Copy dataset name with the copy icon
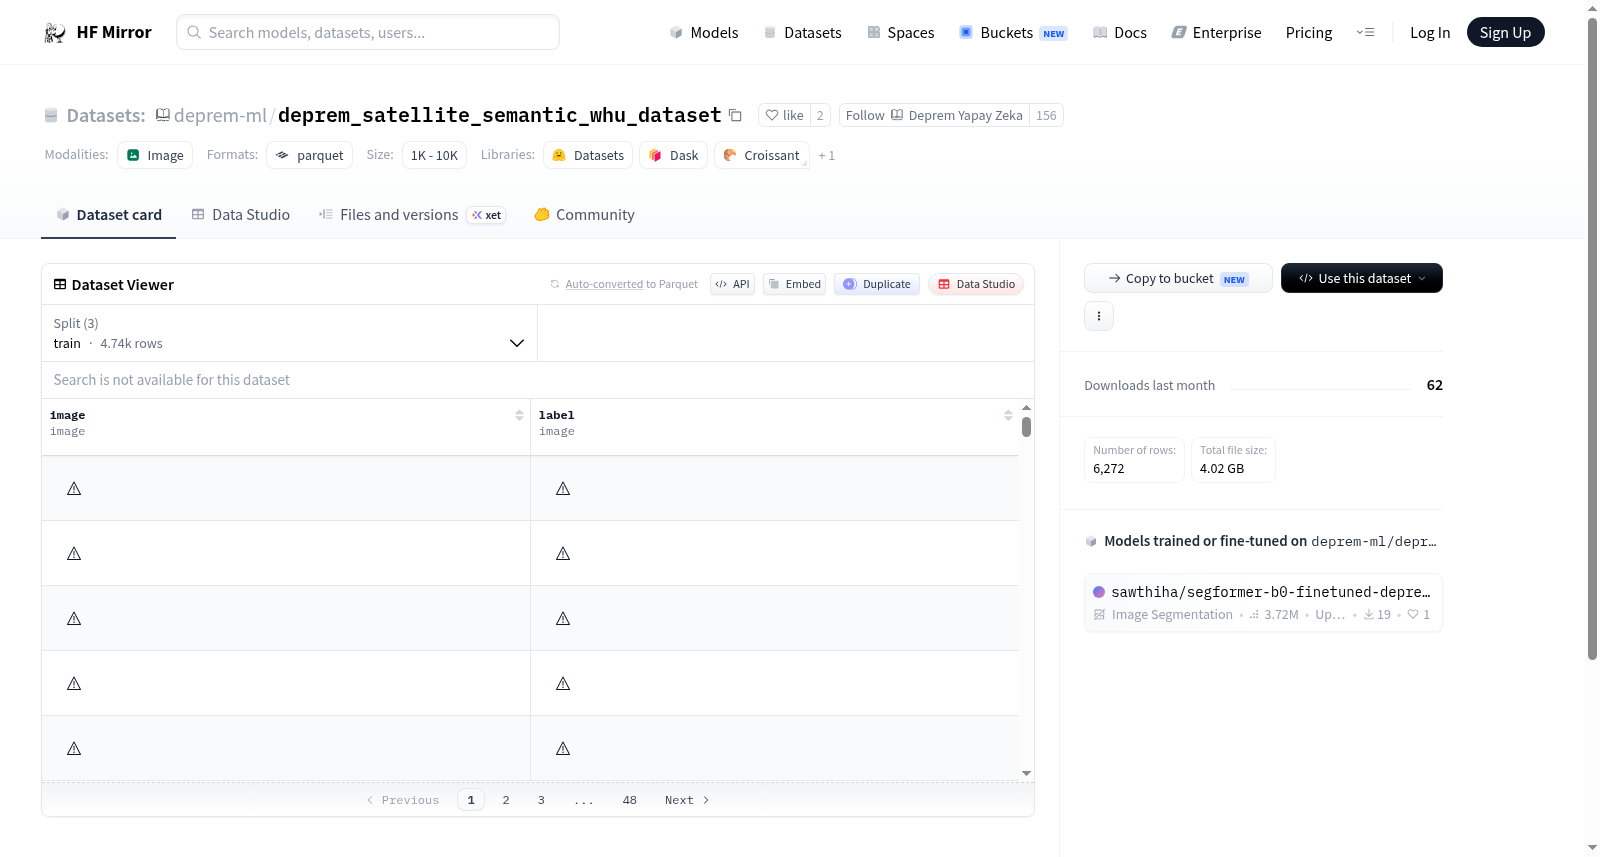Image resolution: width=1600 pixels, height=857 pixels. click(735, 115)
